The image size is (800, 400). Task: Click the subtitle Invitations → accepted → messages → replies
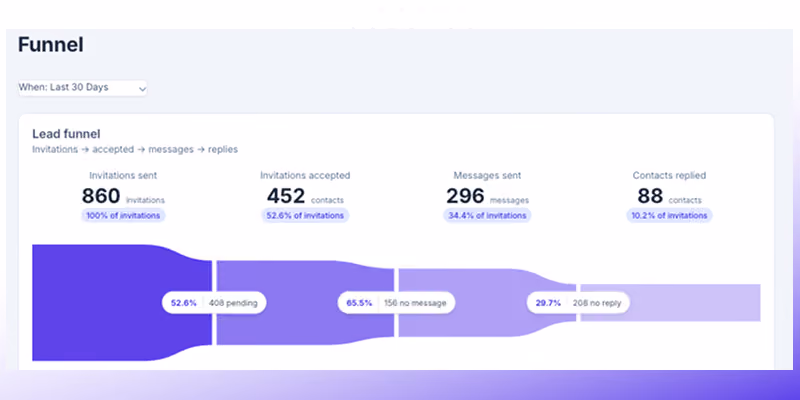click(x=135, y=149)
